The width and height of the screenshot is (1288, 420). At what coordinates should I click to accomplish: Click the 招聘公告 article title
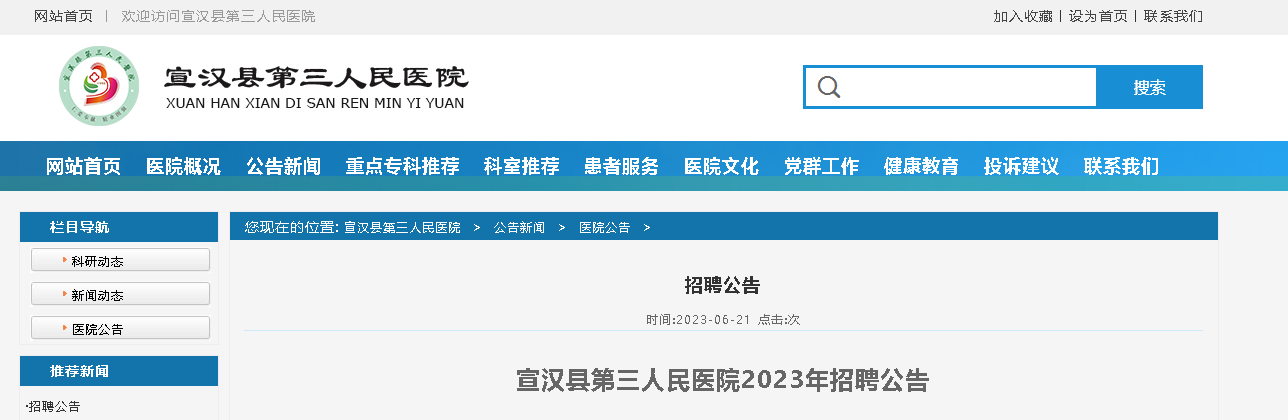[723, 286]
